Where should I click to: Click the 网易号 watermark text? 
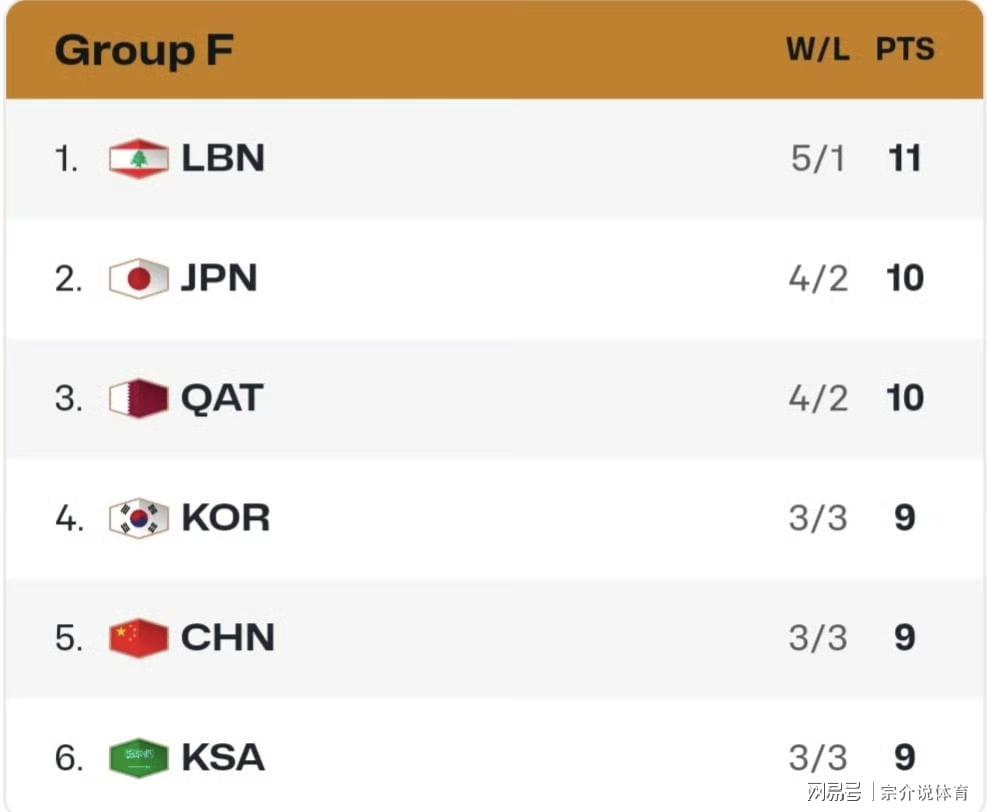[x=834, y=791]
